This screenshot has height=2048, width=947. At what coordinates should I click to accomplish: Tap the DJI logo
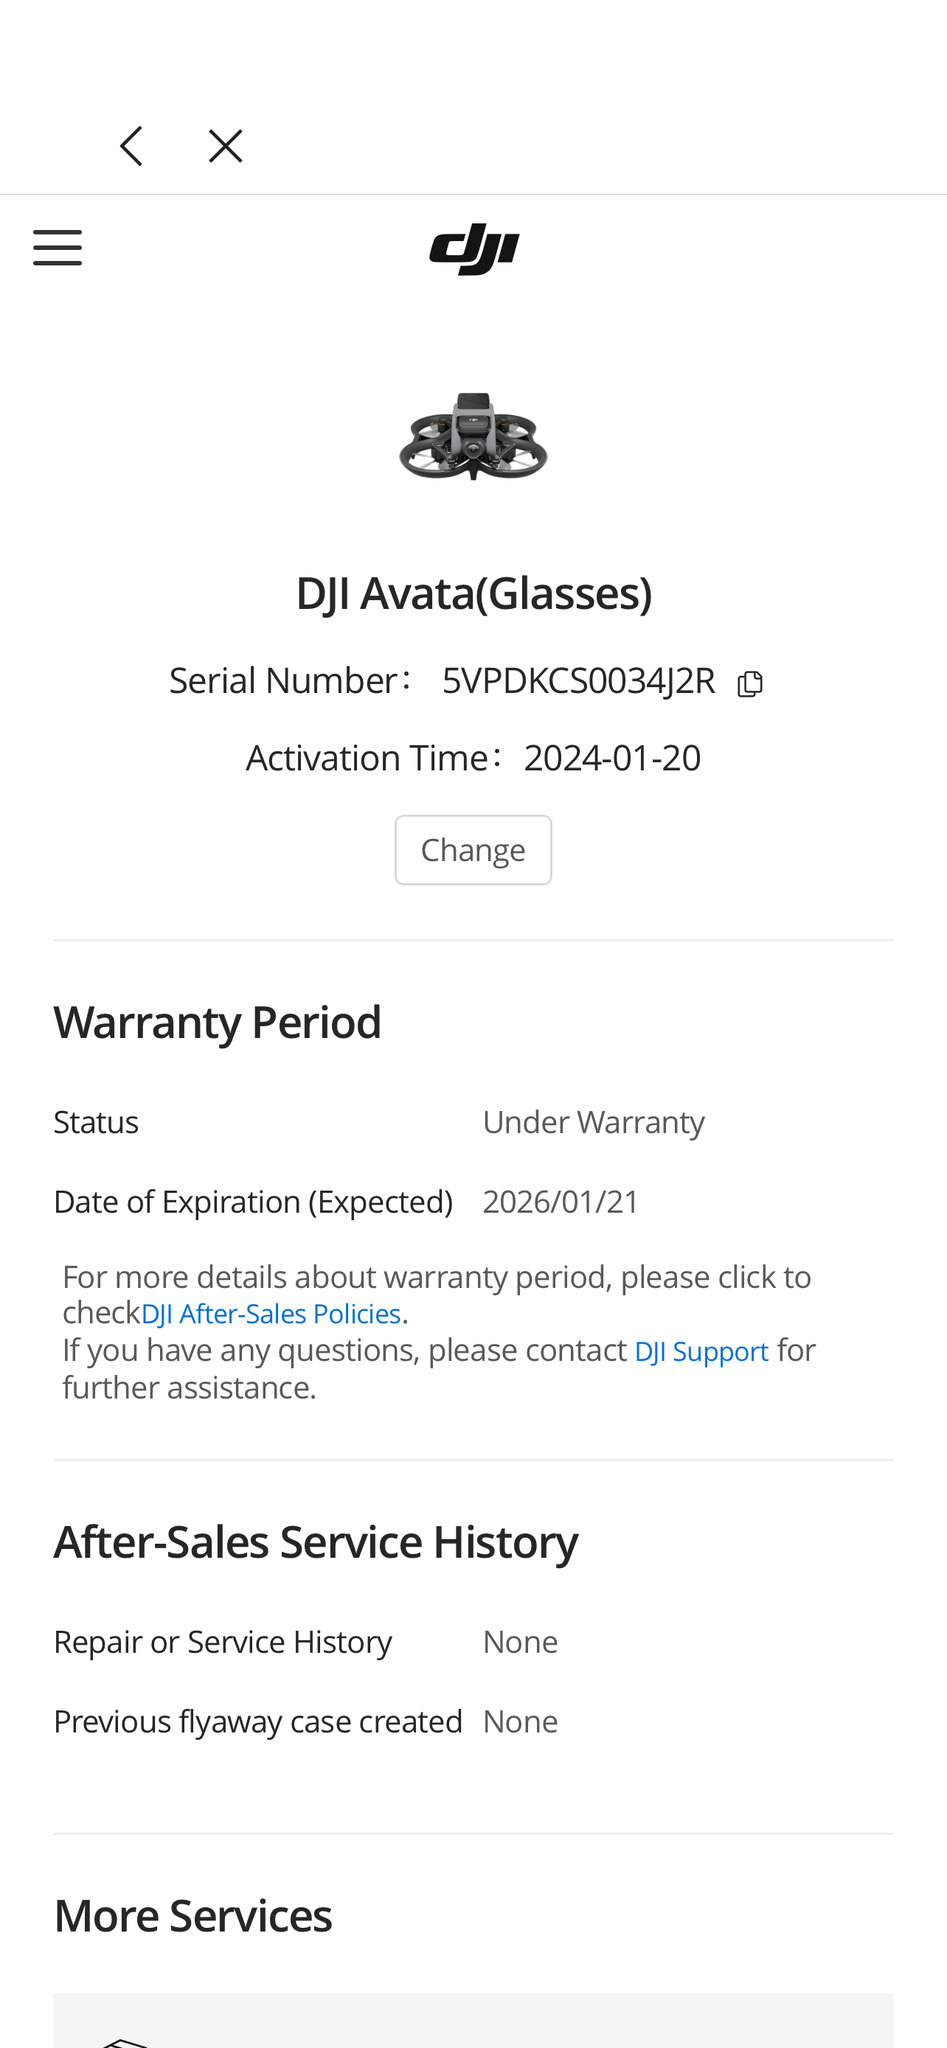click(x=474, y=249)
